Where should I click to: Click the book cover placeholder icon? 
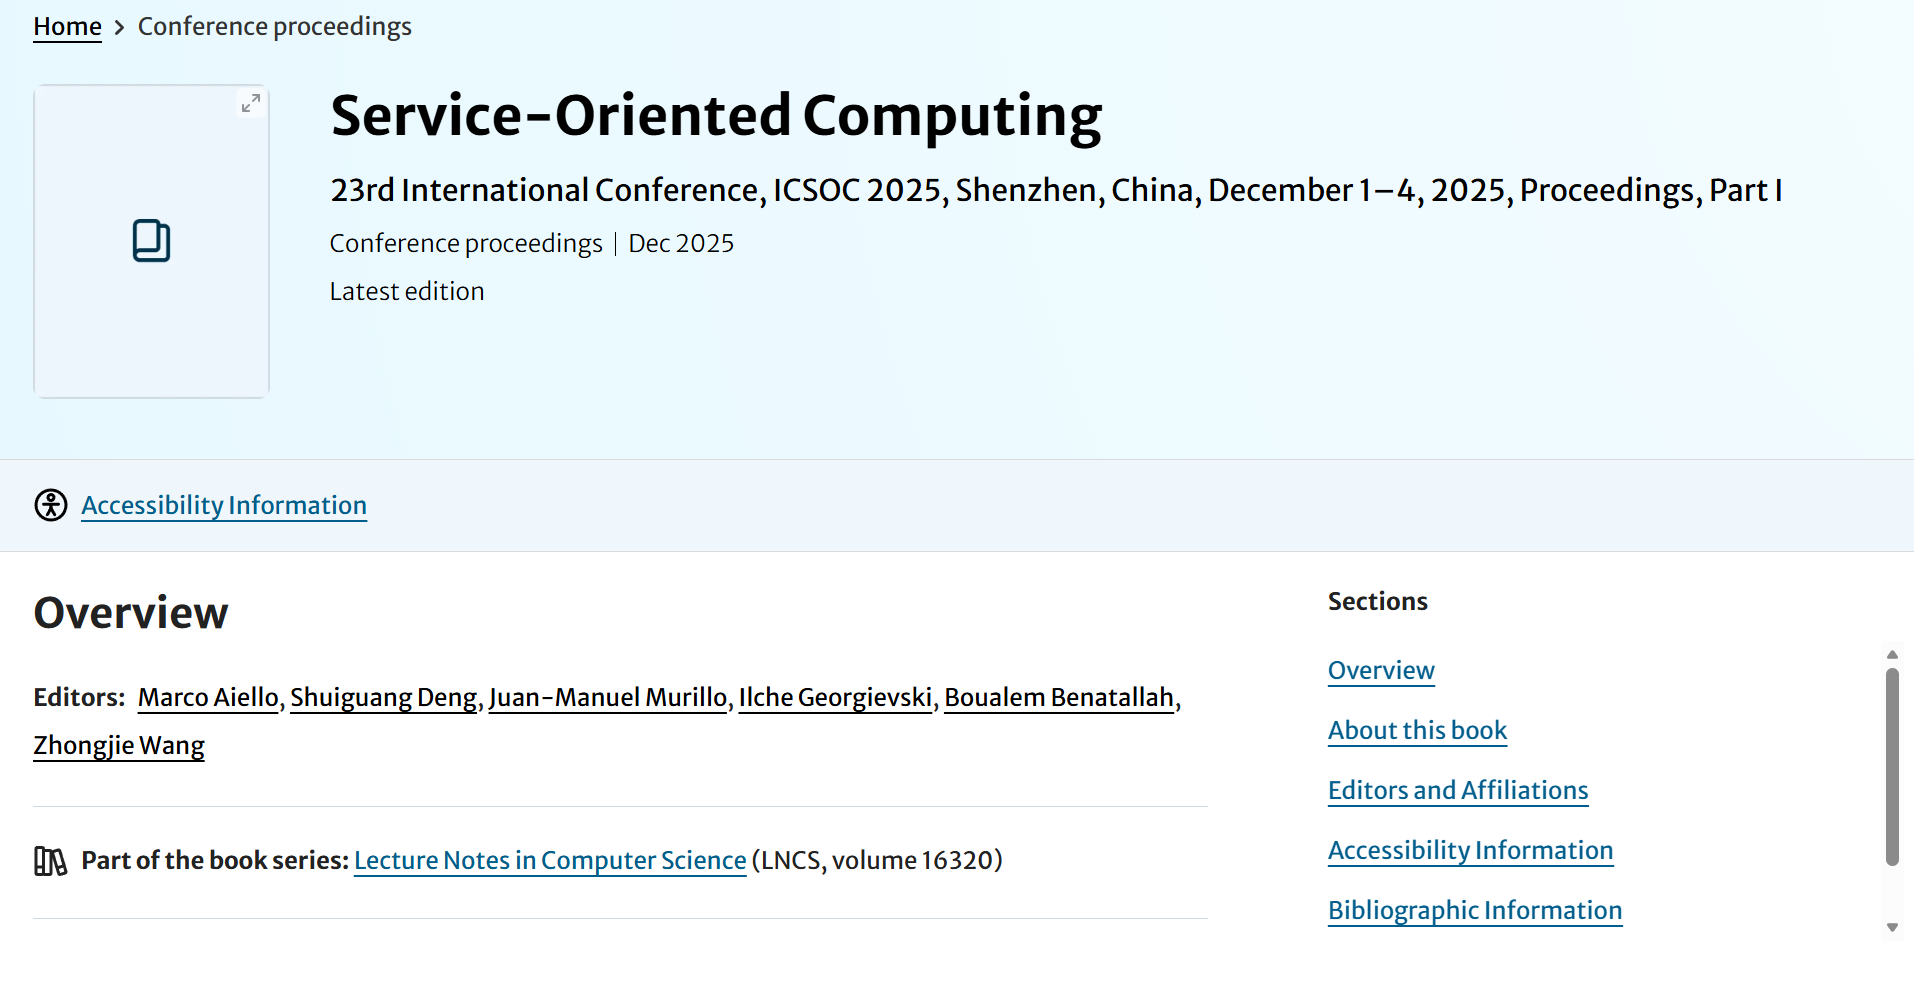tap(152, 241)
